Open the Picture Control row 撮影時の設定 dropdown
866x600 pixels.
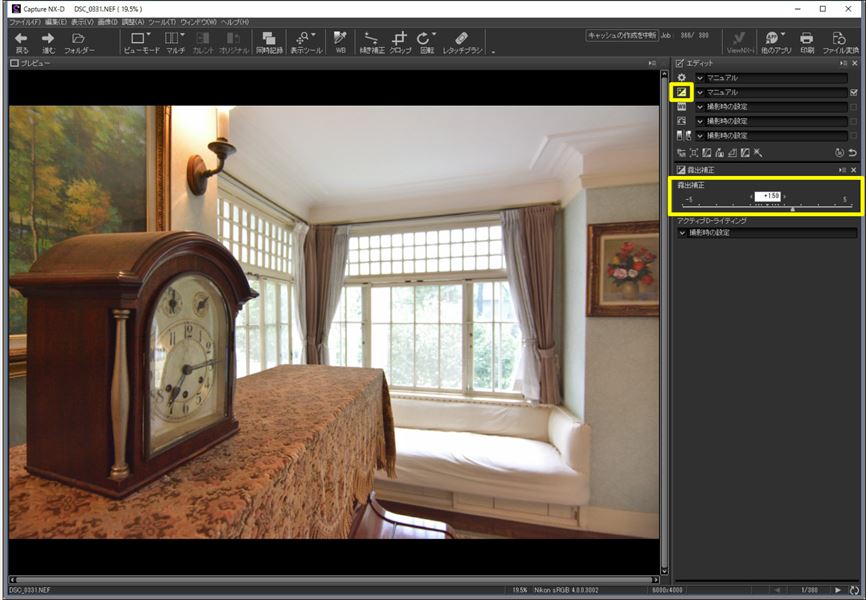click(772, 121)
